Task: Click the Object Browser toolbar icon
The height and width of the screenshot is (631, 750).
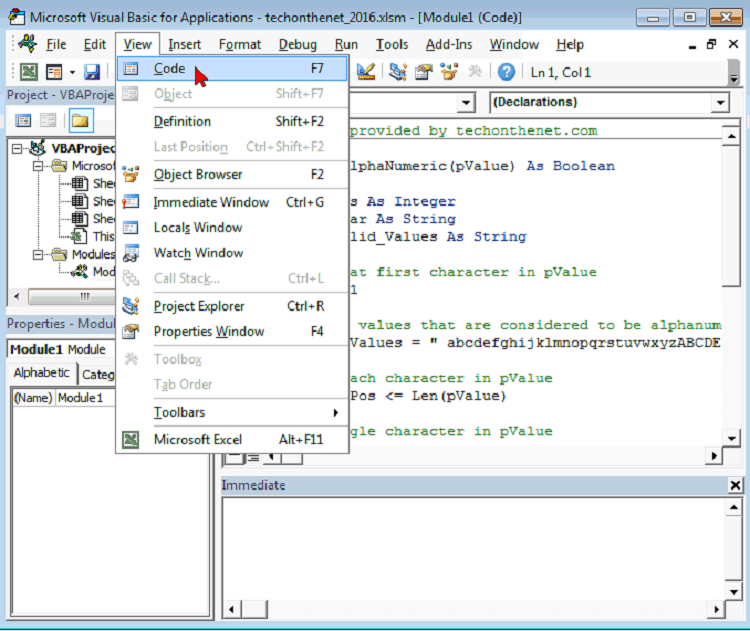Action: [x=449, y=72]
